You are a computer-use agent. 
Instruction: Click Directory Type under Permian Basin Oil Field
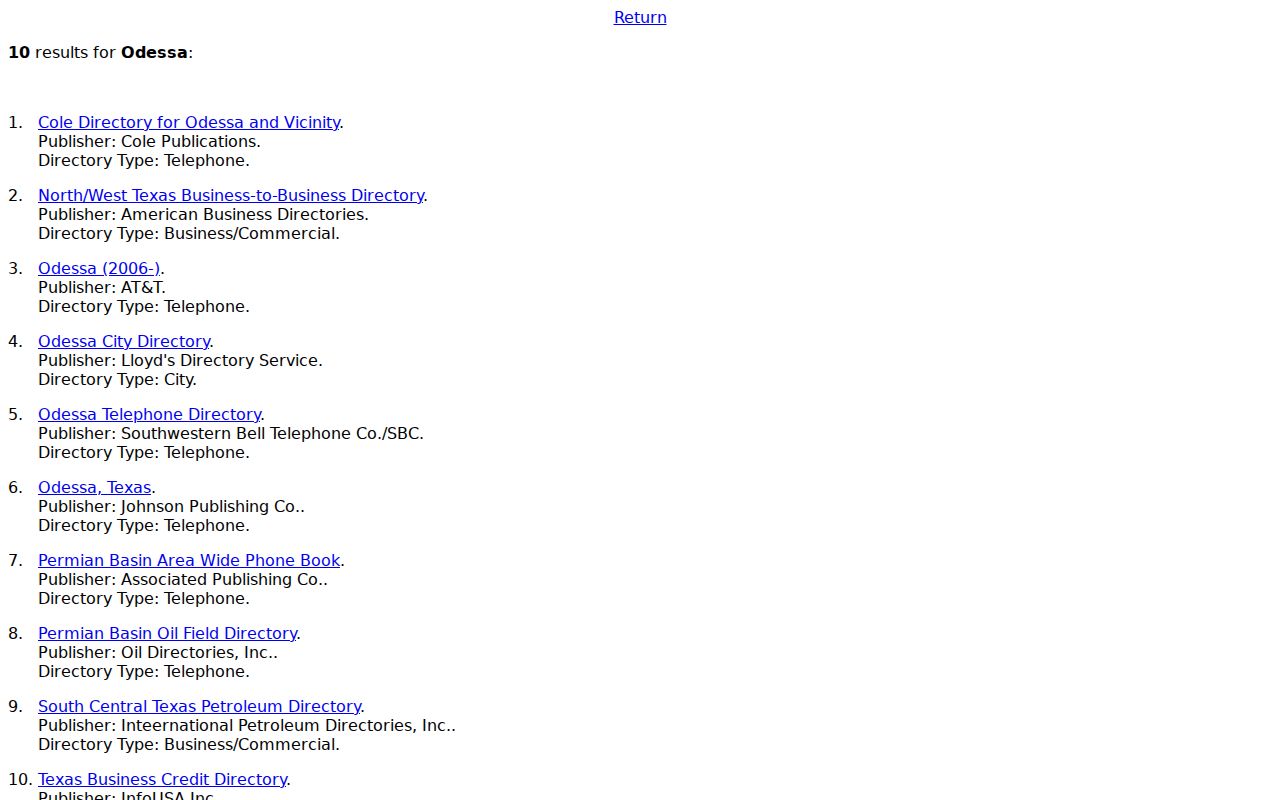(144, 671)
